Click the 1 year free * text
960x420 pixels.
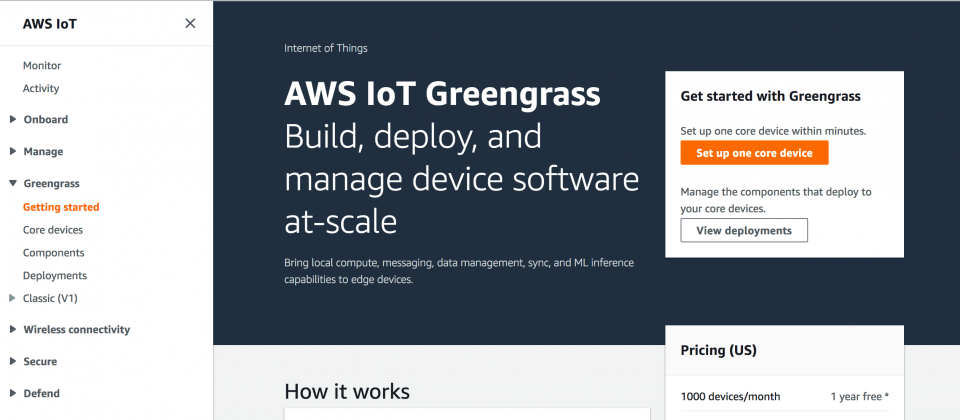click(860, 396)
